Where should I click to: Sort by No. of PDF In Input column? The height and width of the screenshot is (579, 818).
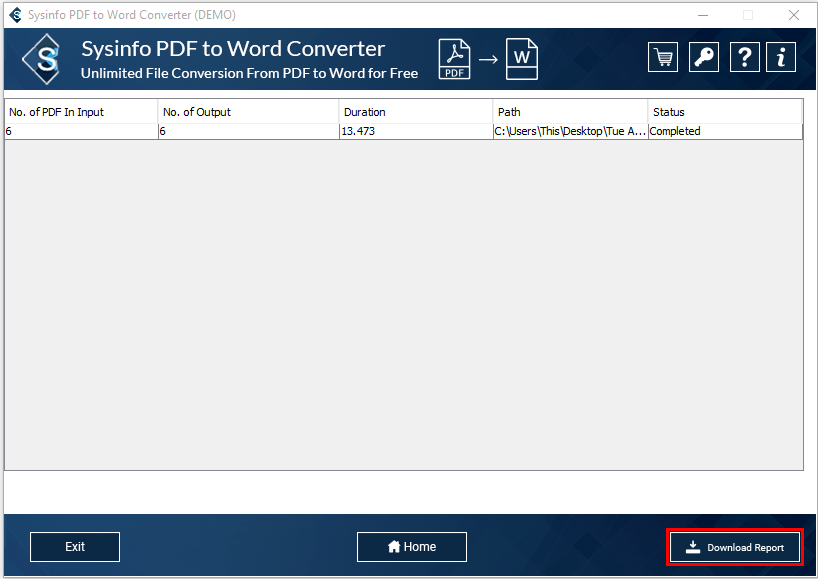click(81, 112)
